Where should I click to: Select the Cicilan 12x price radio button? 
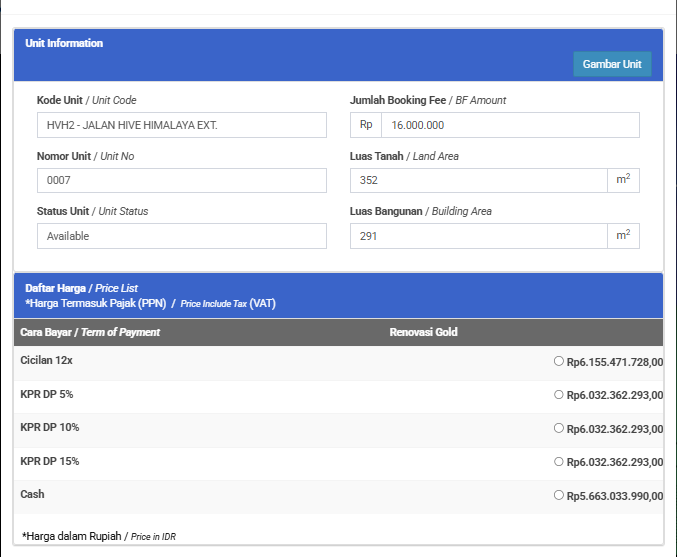[x=559, y=362]
